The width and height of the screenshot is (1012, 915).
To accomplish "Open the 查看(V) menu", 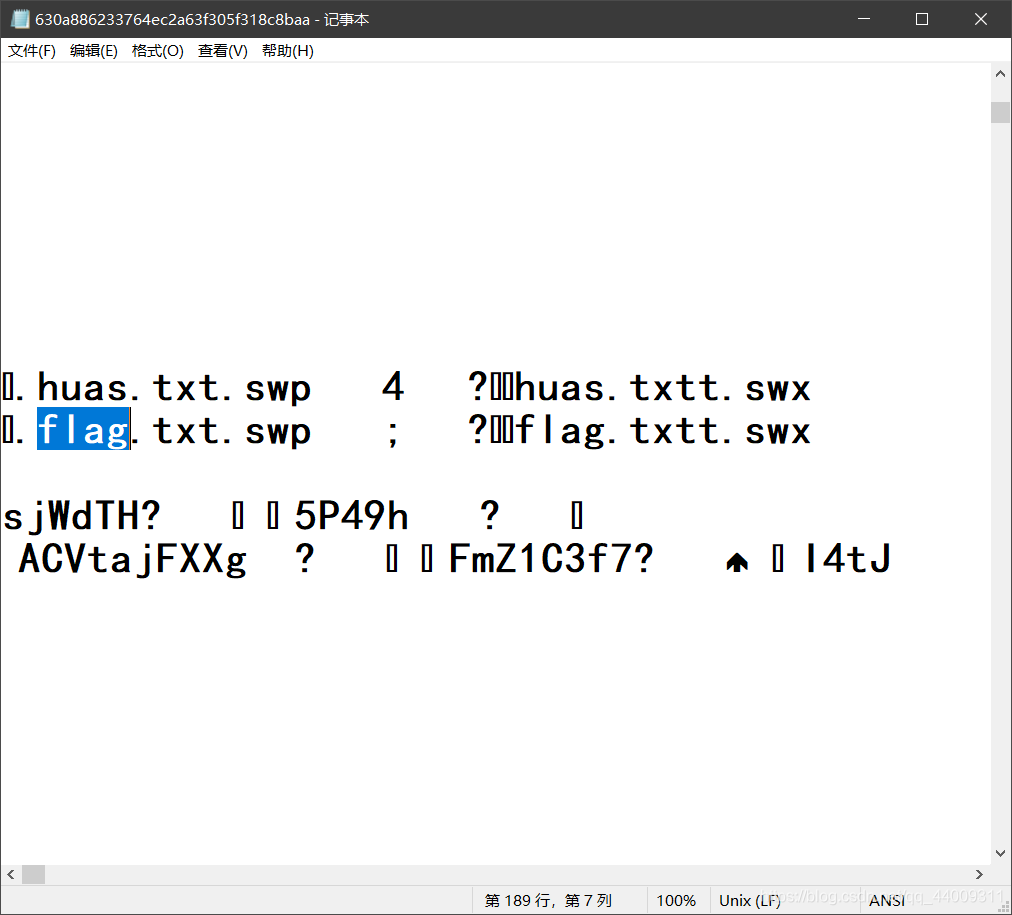I will click(x=223, y=50).
